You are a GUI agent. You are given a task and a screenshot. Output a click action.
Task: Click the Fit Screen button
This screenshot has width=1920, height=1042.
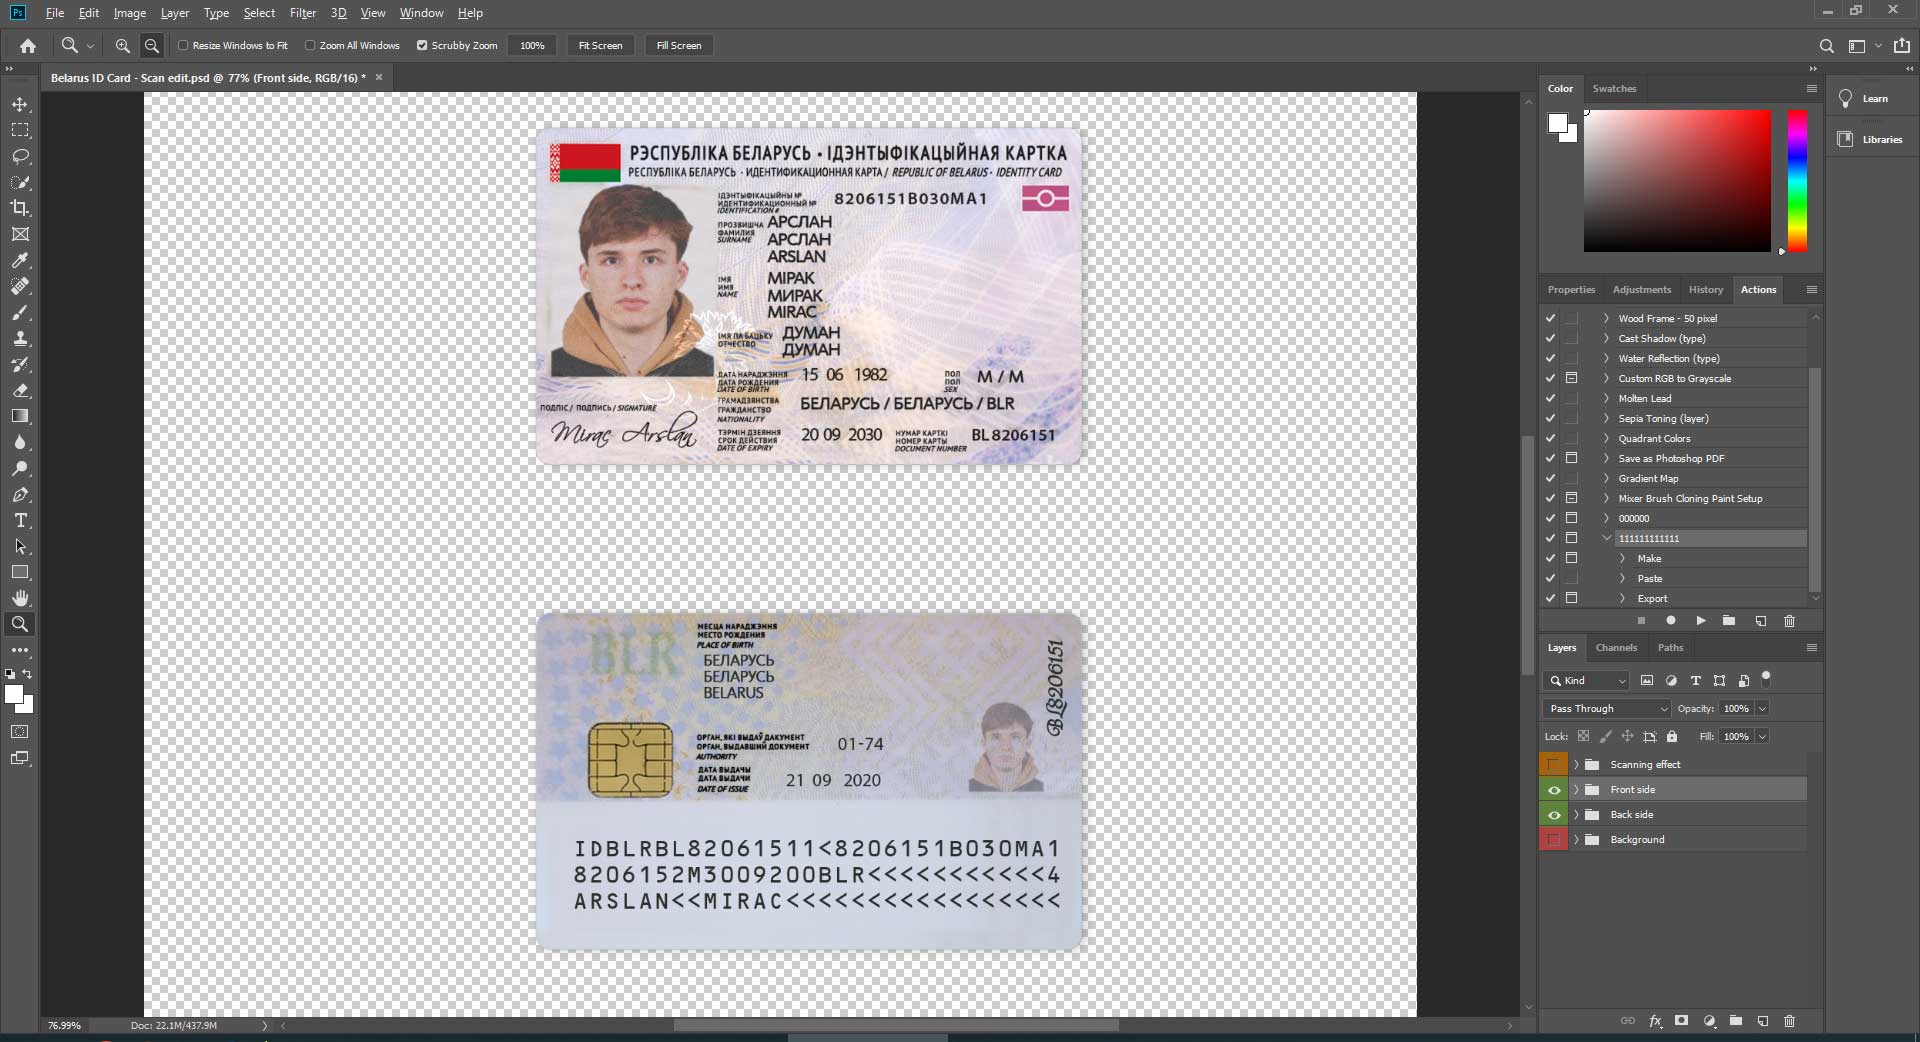(600, 45)
